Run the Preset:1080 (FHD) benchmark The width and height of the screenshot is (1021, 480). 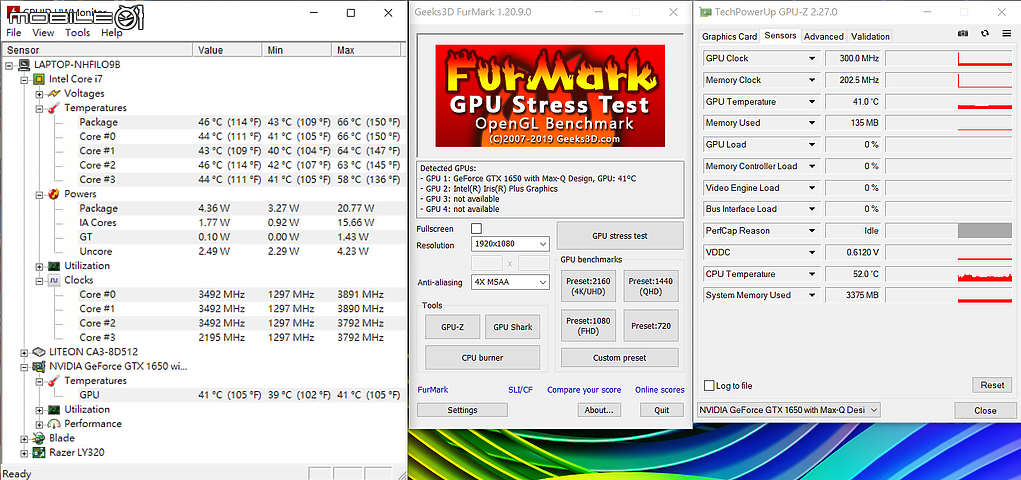[x=588, y=325]
